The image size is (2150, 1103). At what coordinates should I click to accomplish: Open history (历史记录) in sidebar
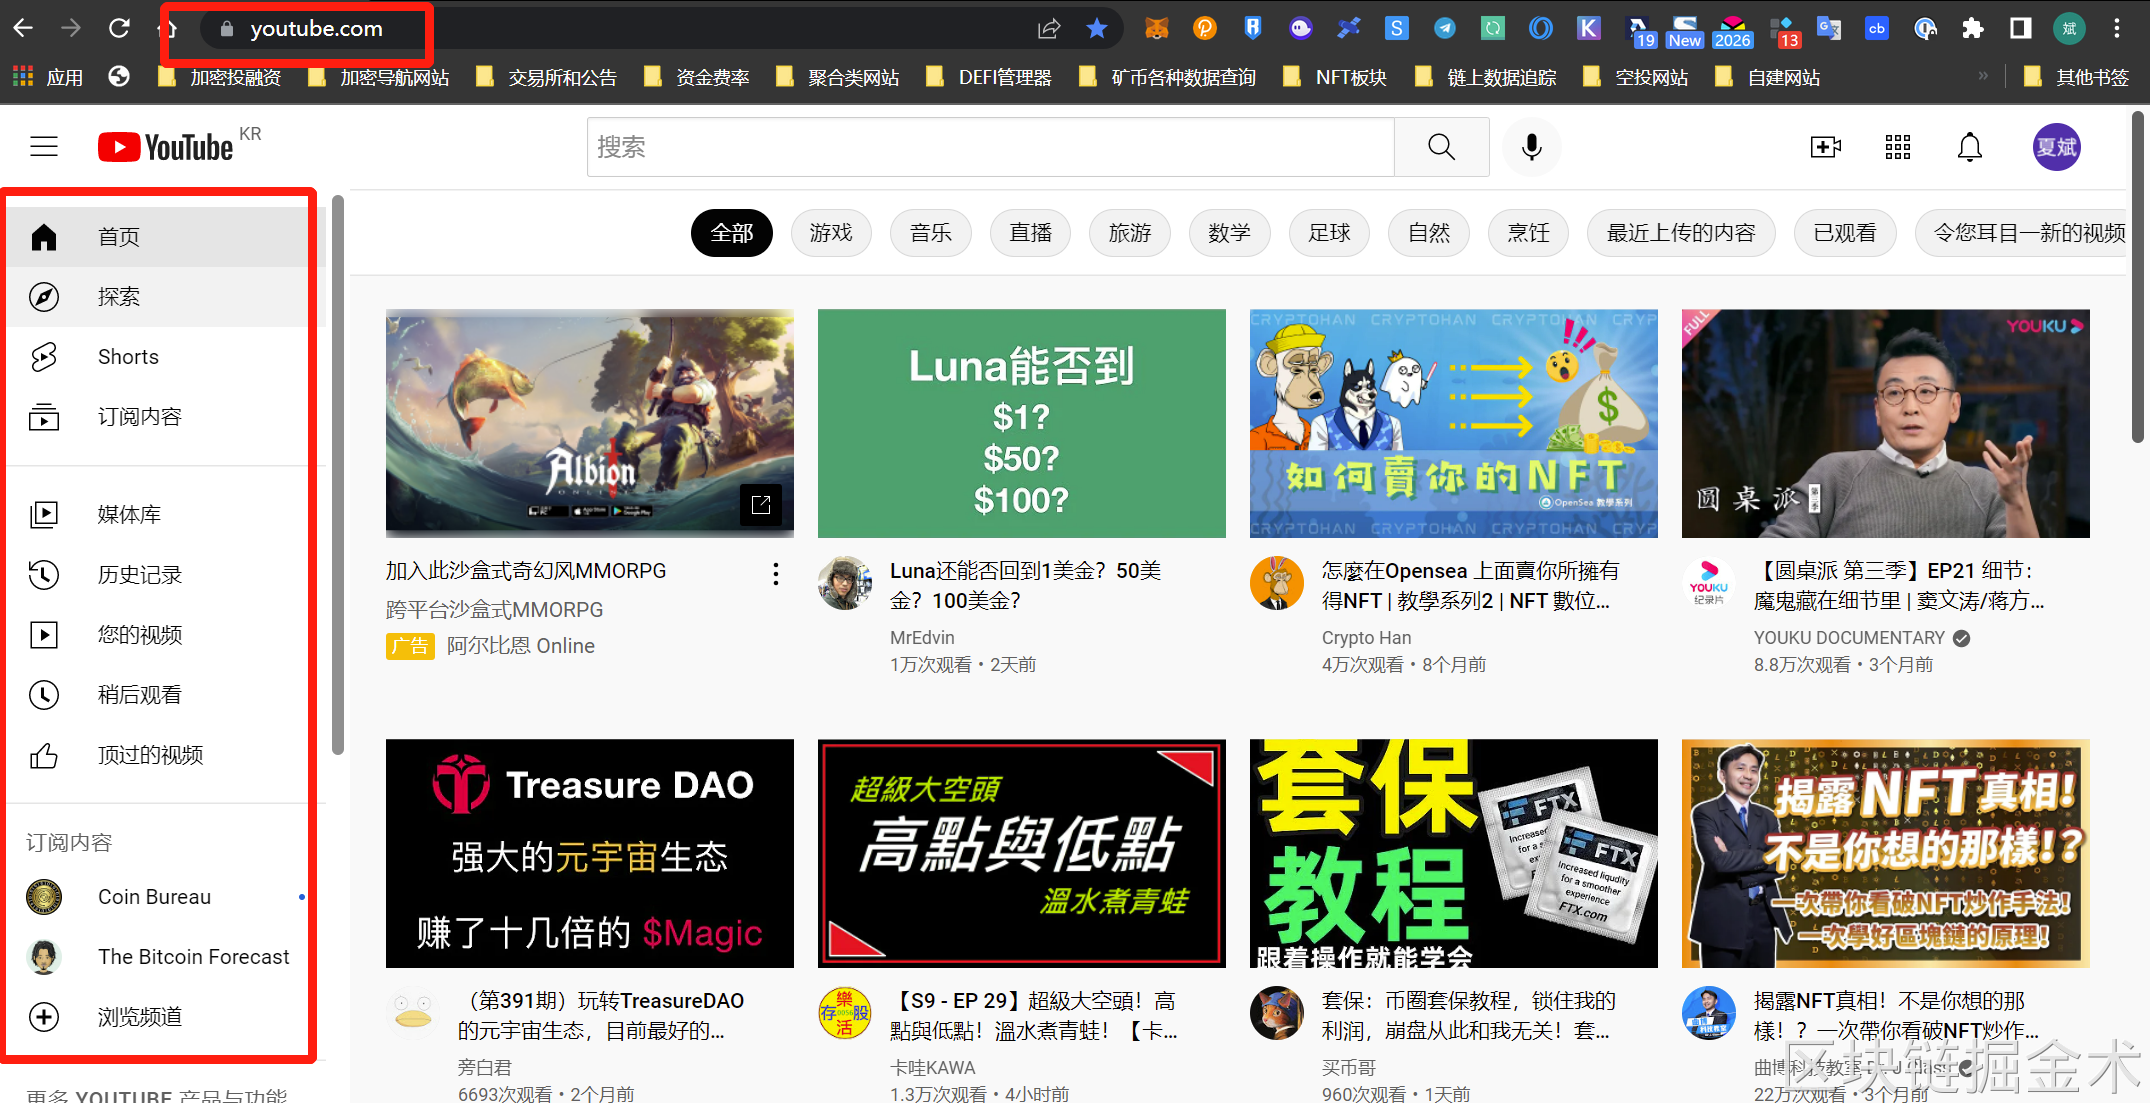(139, 575)
